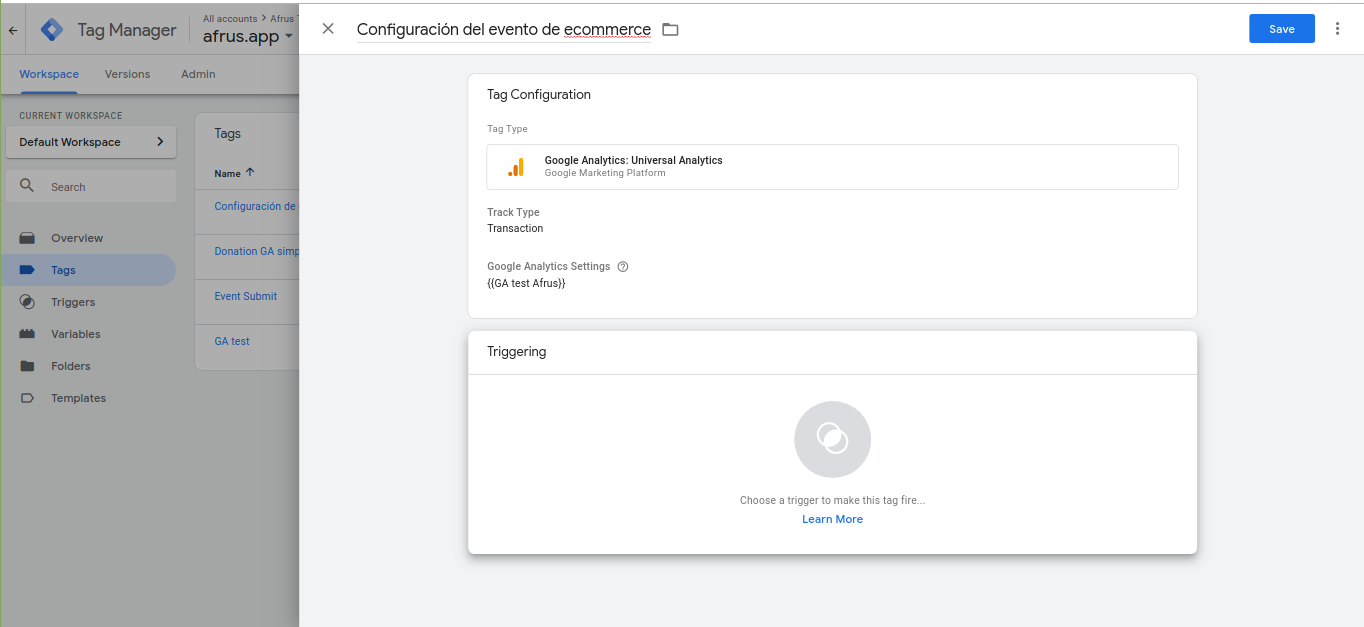Click the Templates outline tag icon
This screenshot has width=1364, height=627.
click(x=27, y=398)
